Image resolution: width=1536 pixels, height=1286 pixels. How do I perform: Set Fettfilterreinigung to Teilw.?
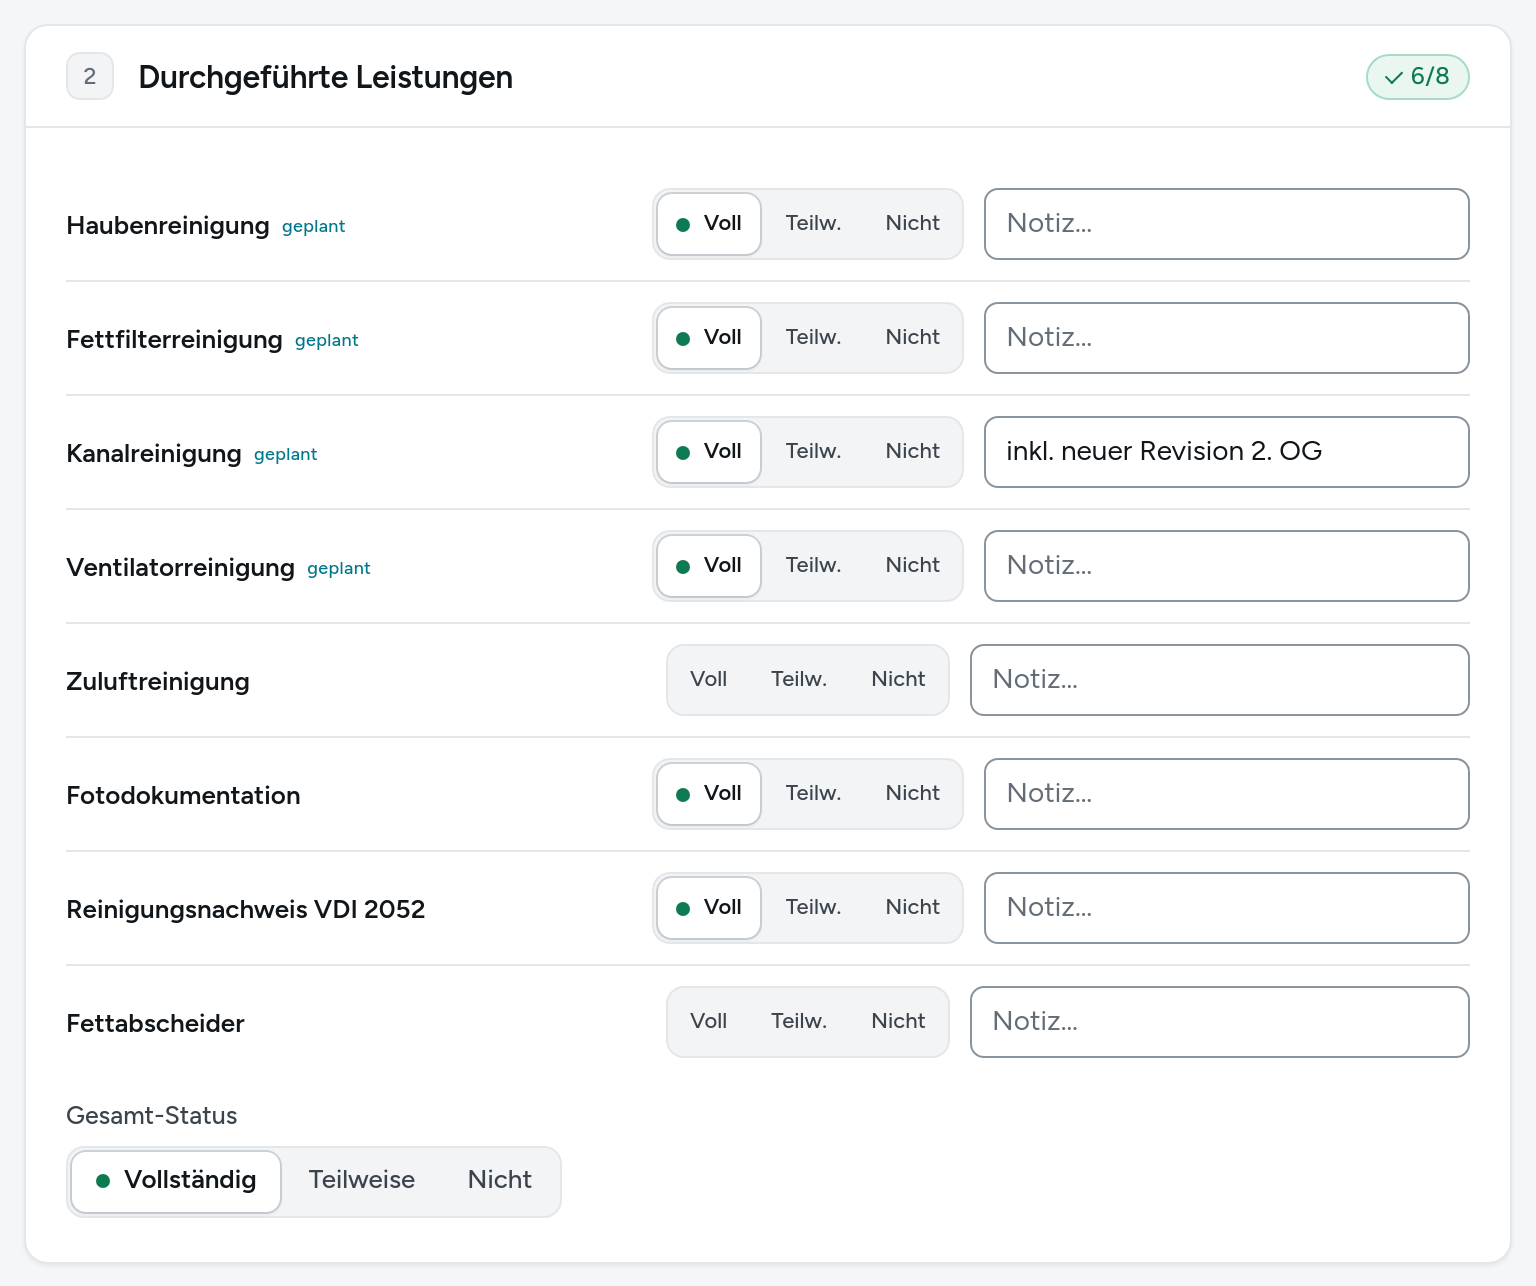click(x=813, y=338)
